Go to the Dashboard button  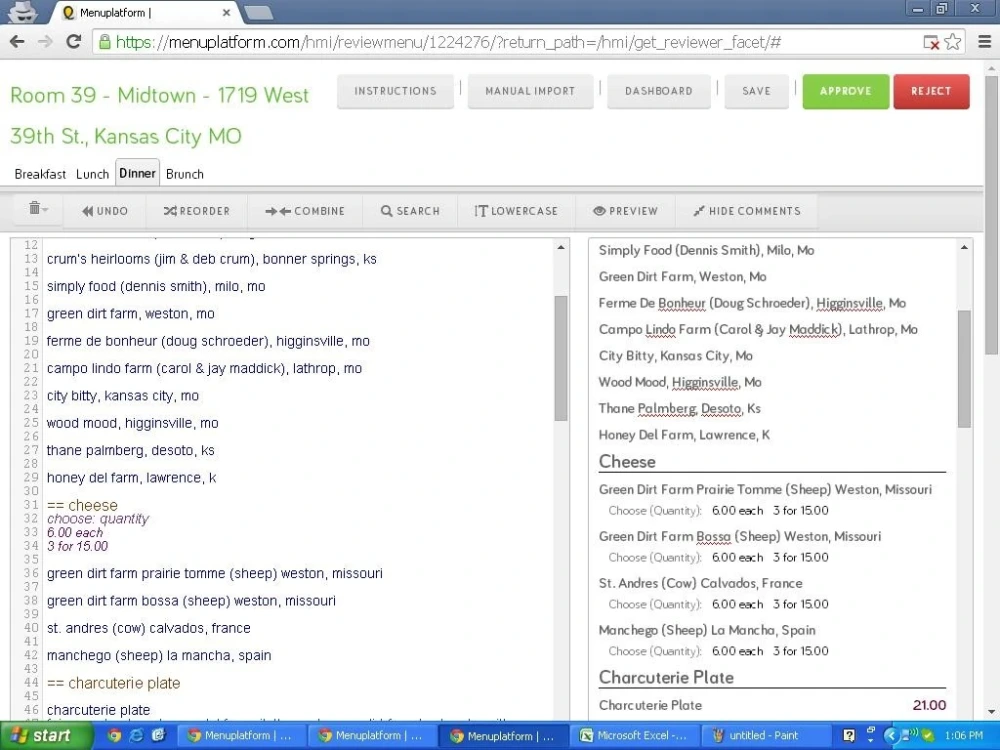659,91
